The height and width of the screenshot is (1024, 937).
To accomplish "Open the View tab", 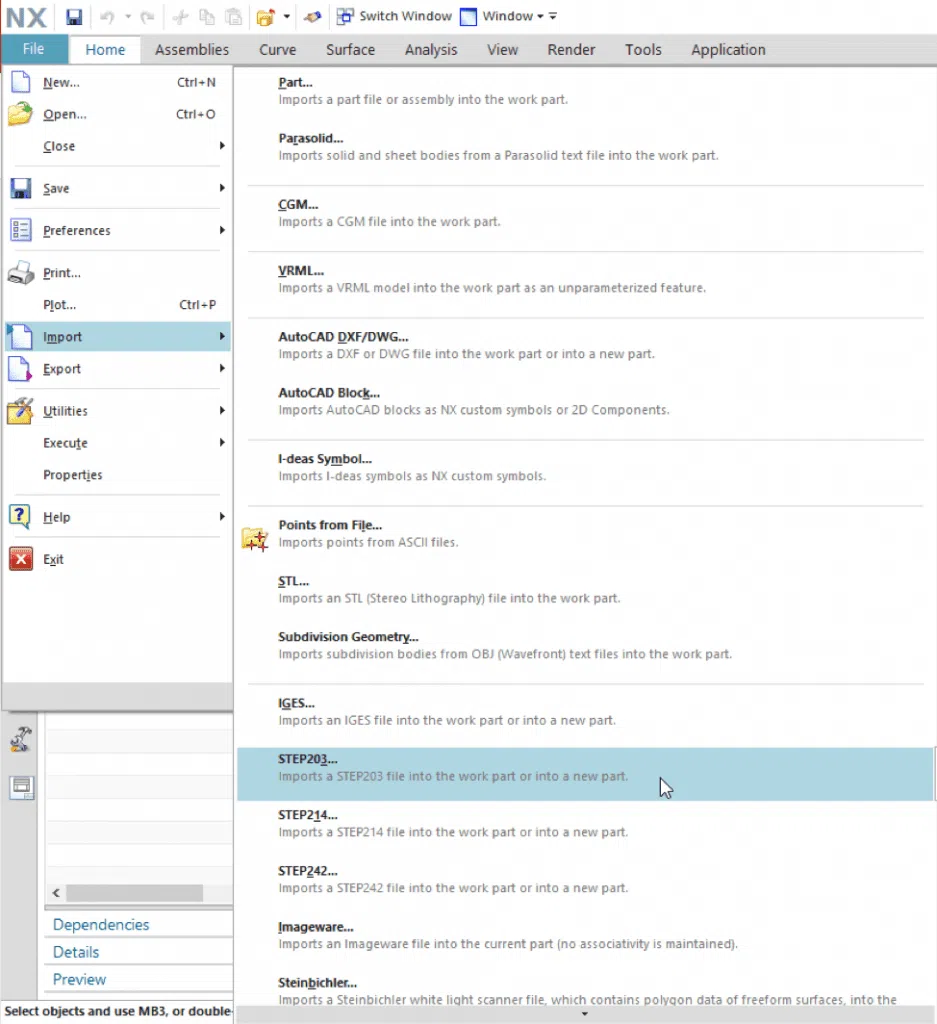I will (x=503, y=50).
